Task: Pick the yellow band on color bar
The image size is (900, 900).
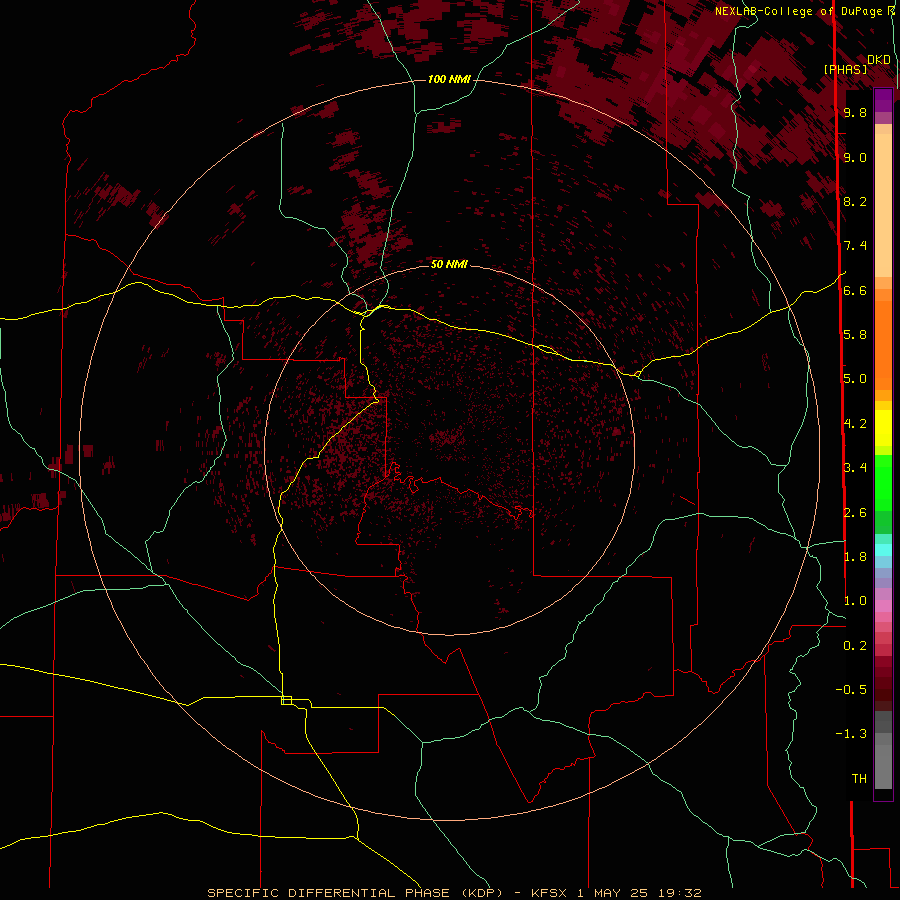Action: (883, 428)
